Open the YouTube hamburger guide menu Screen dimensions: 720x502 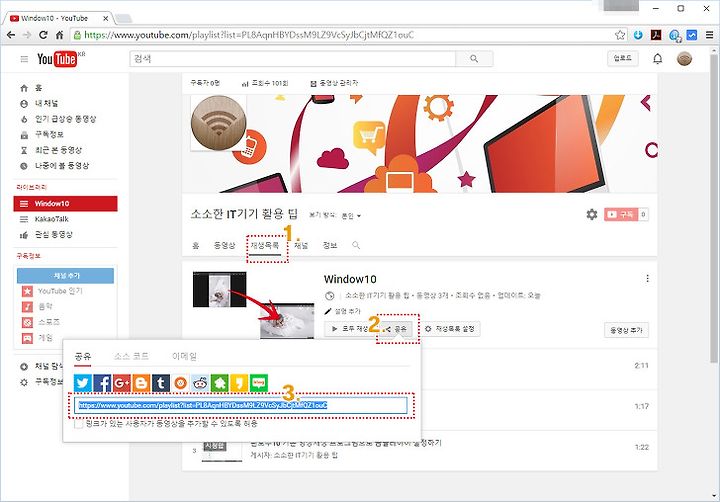point(24,59)
